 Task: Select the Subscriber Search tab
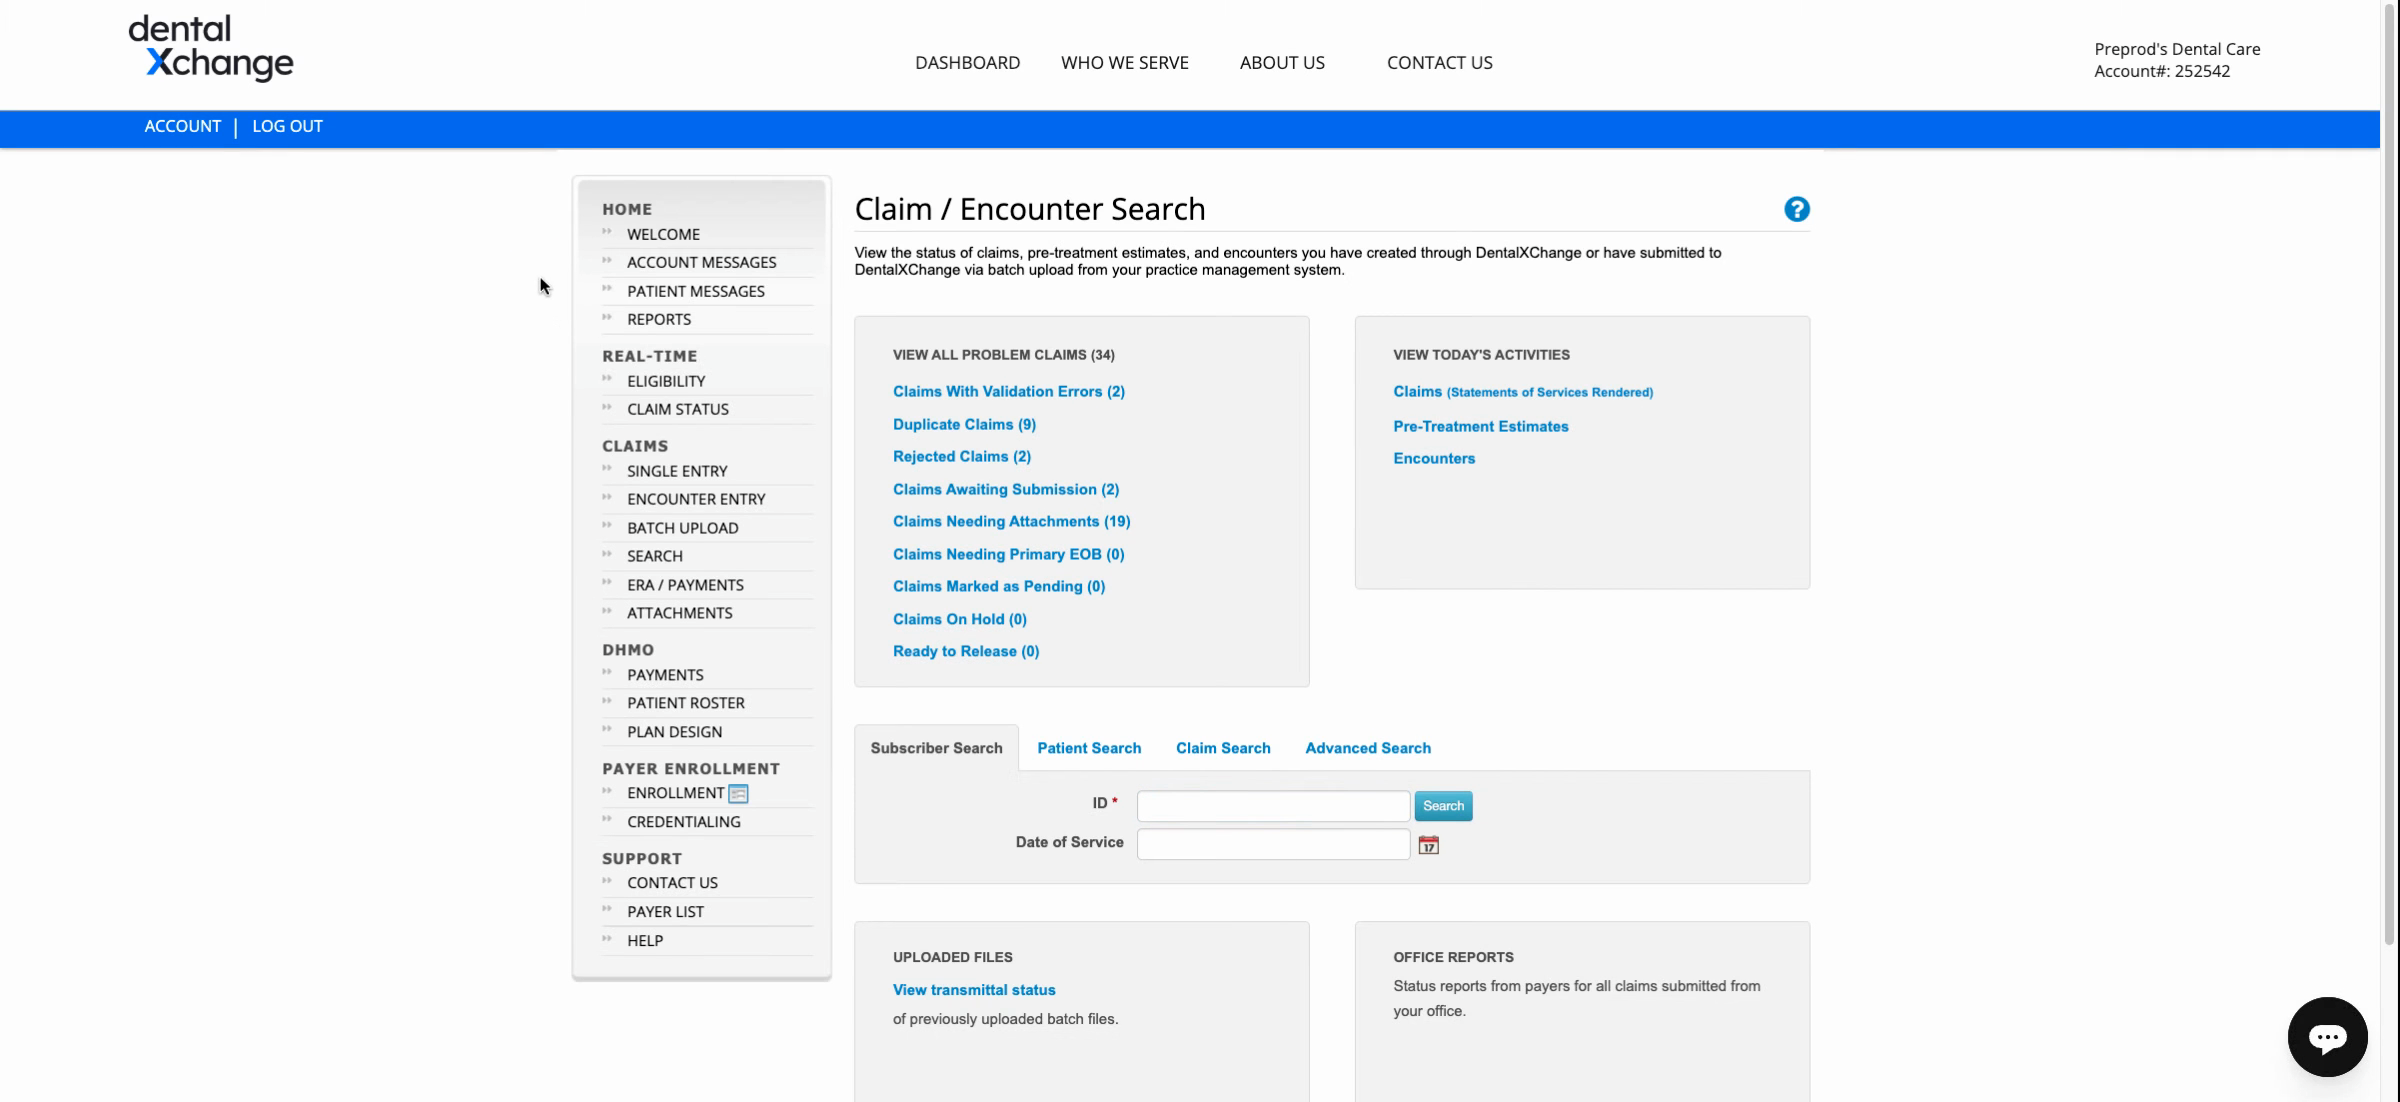(936, 748)
